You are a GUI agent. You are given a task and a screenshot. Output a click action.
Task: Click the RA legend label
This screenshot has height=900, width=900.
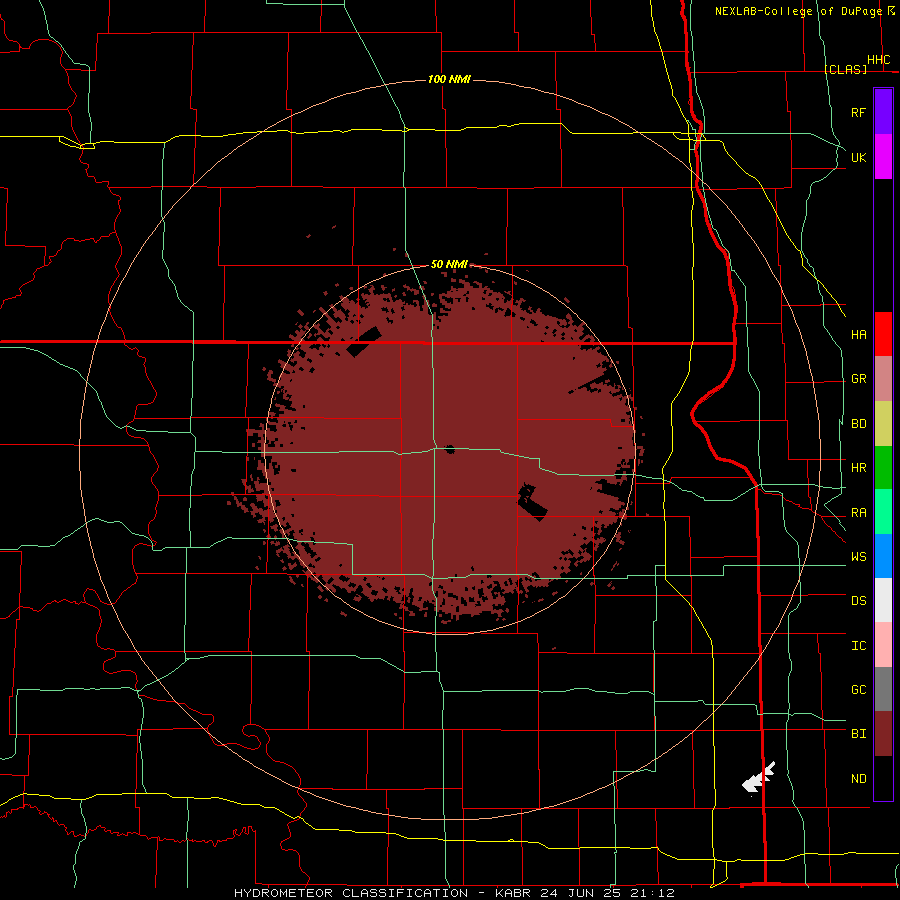tap(858, 513)
